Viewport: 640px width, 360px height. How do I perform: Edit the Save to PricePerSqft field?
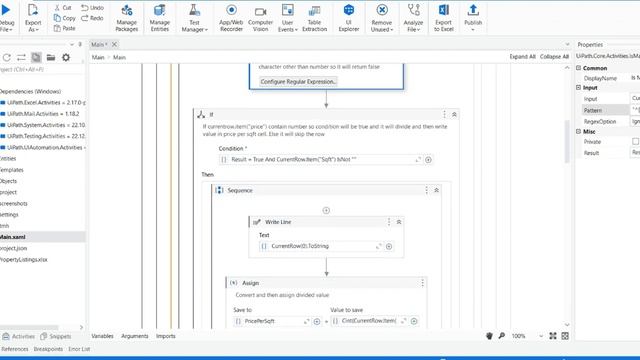[x=272, y=321]
